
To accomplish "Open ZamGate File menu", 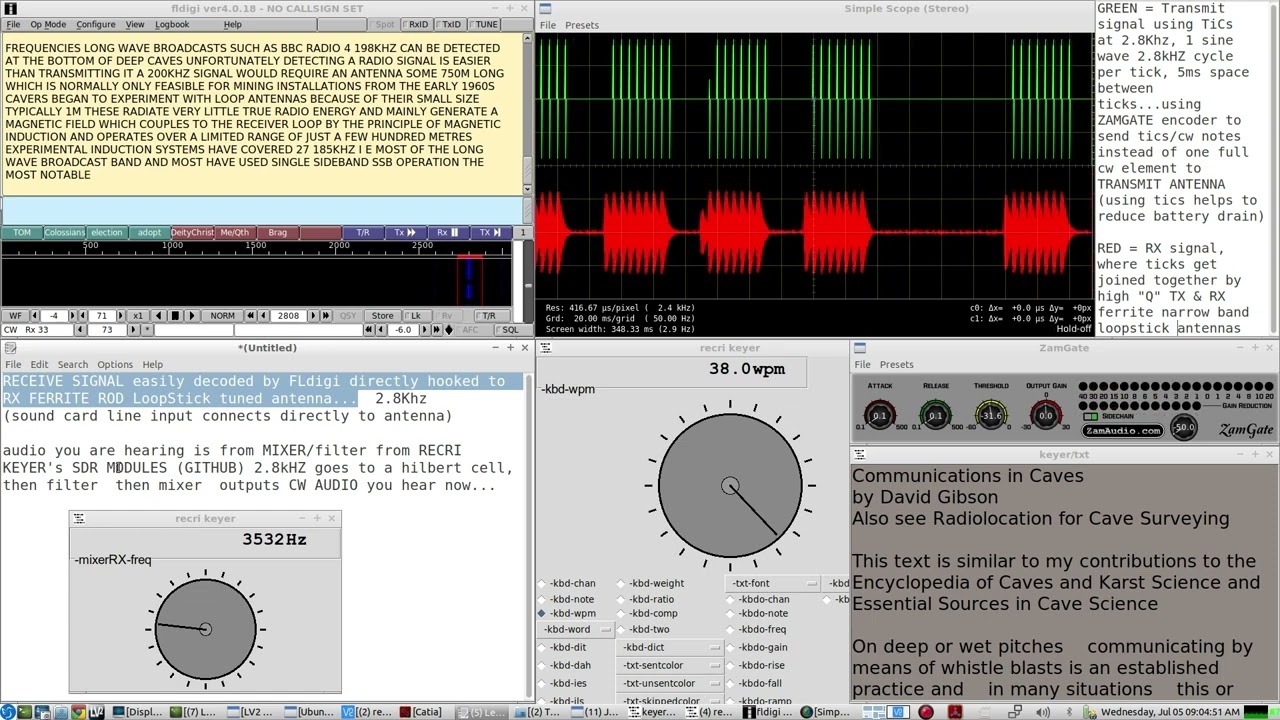I will pos(862,365).
